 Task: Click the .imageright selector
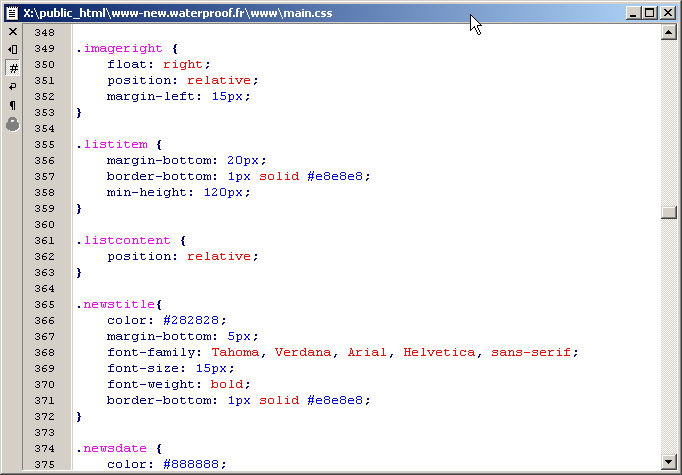(120, 48)
